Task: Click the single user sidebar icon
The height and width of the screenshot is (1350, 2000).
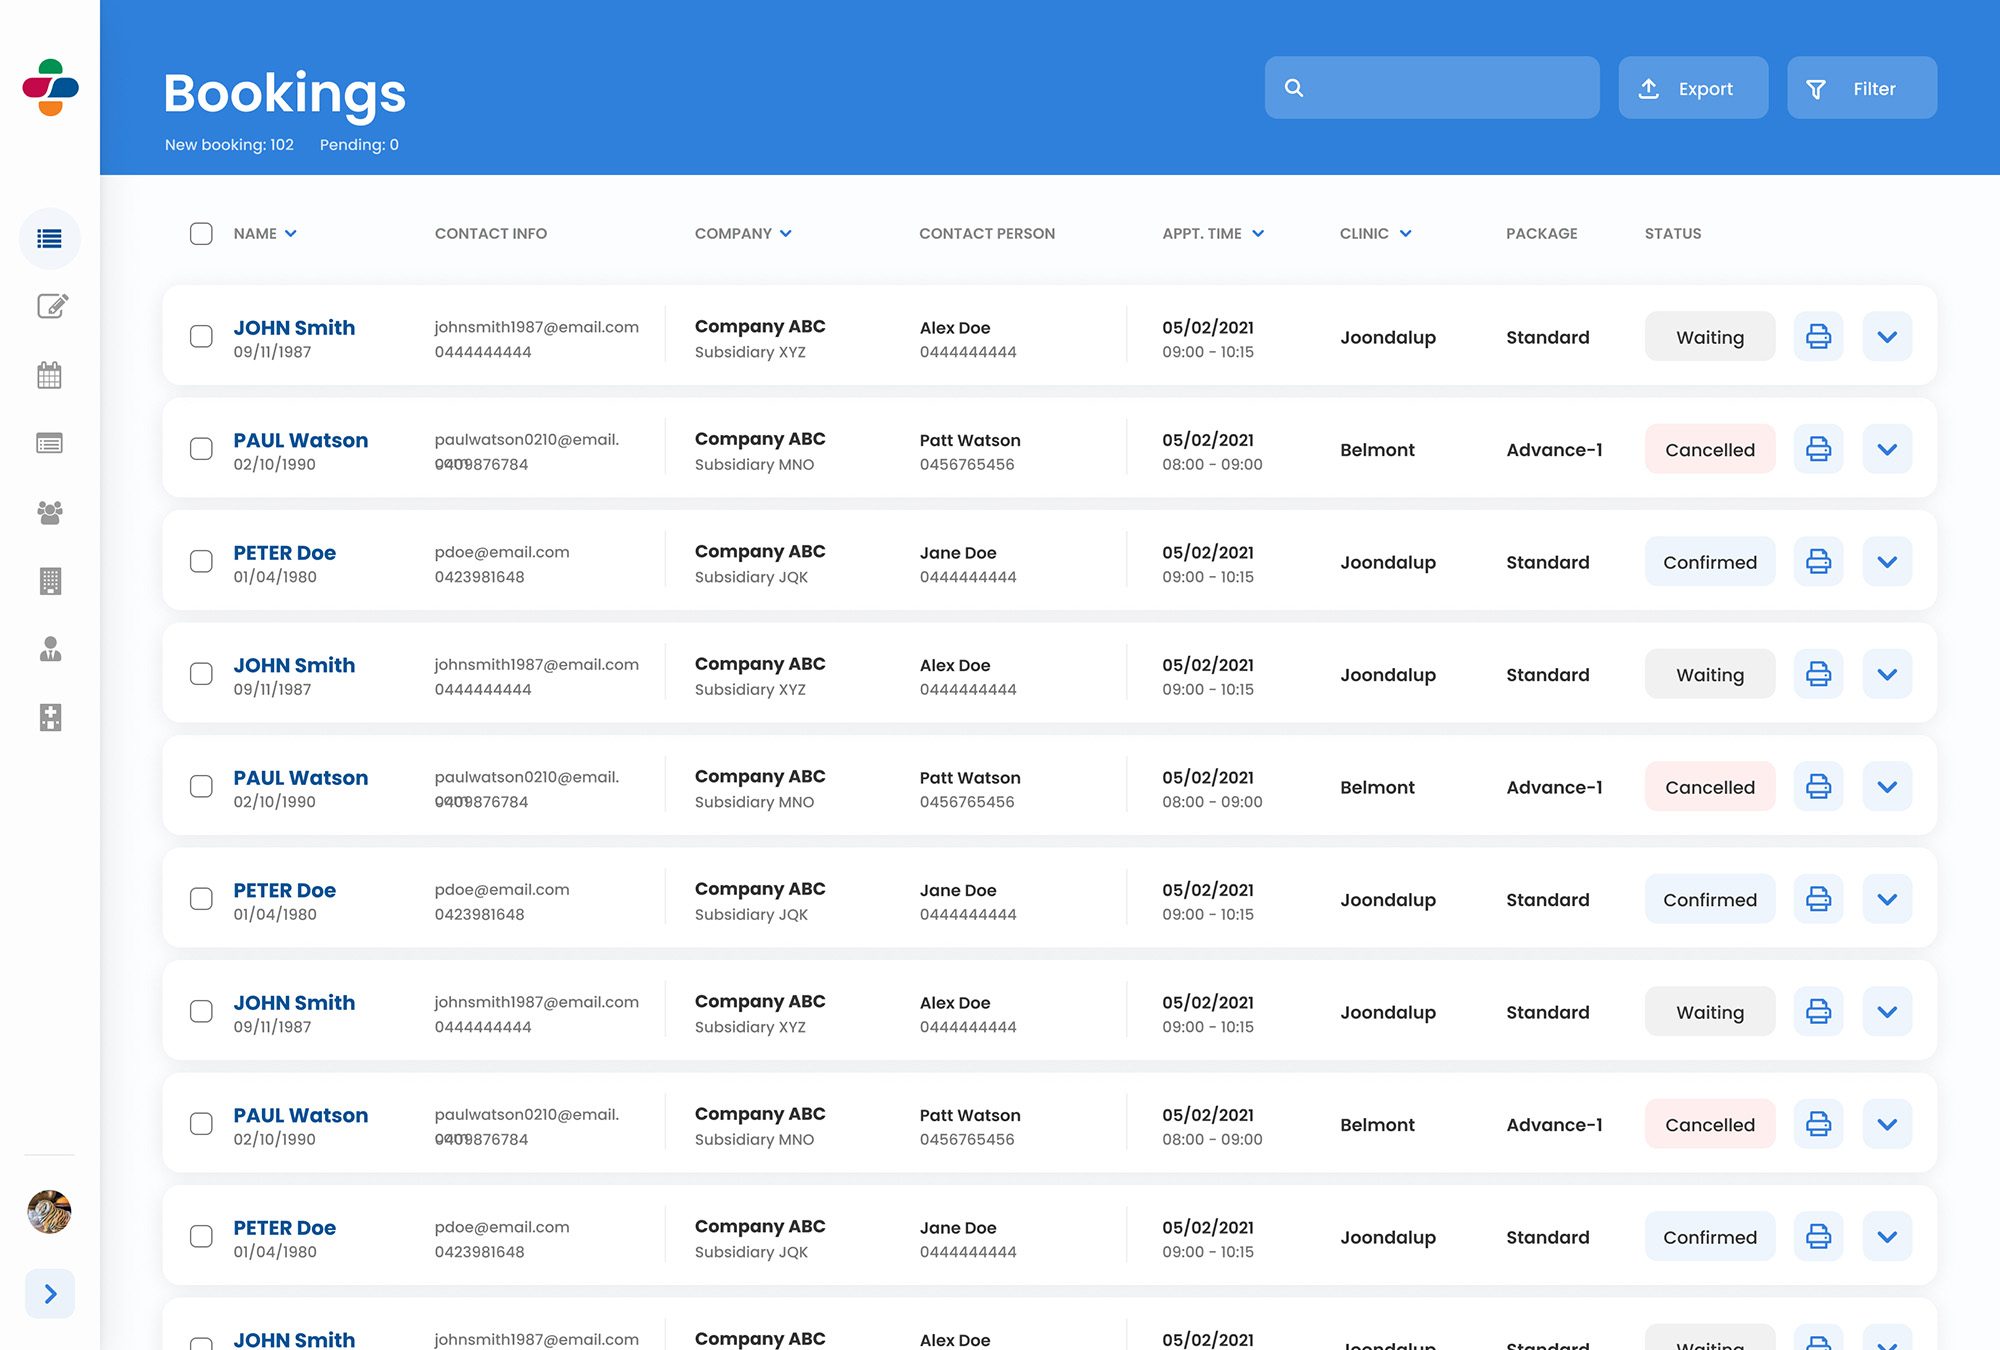Action: click(x=50, y=650)
